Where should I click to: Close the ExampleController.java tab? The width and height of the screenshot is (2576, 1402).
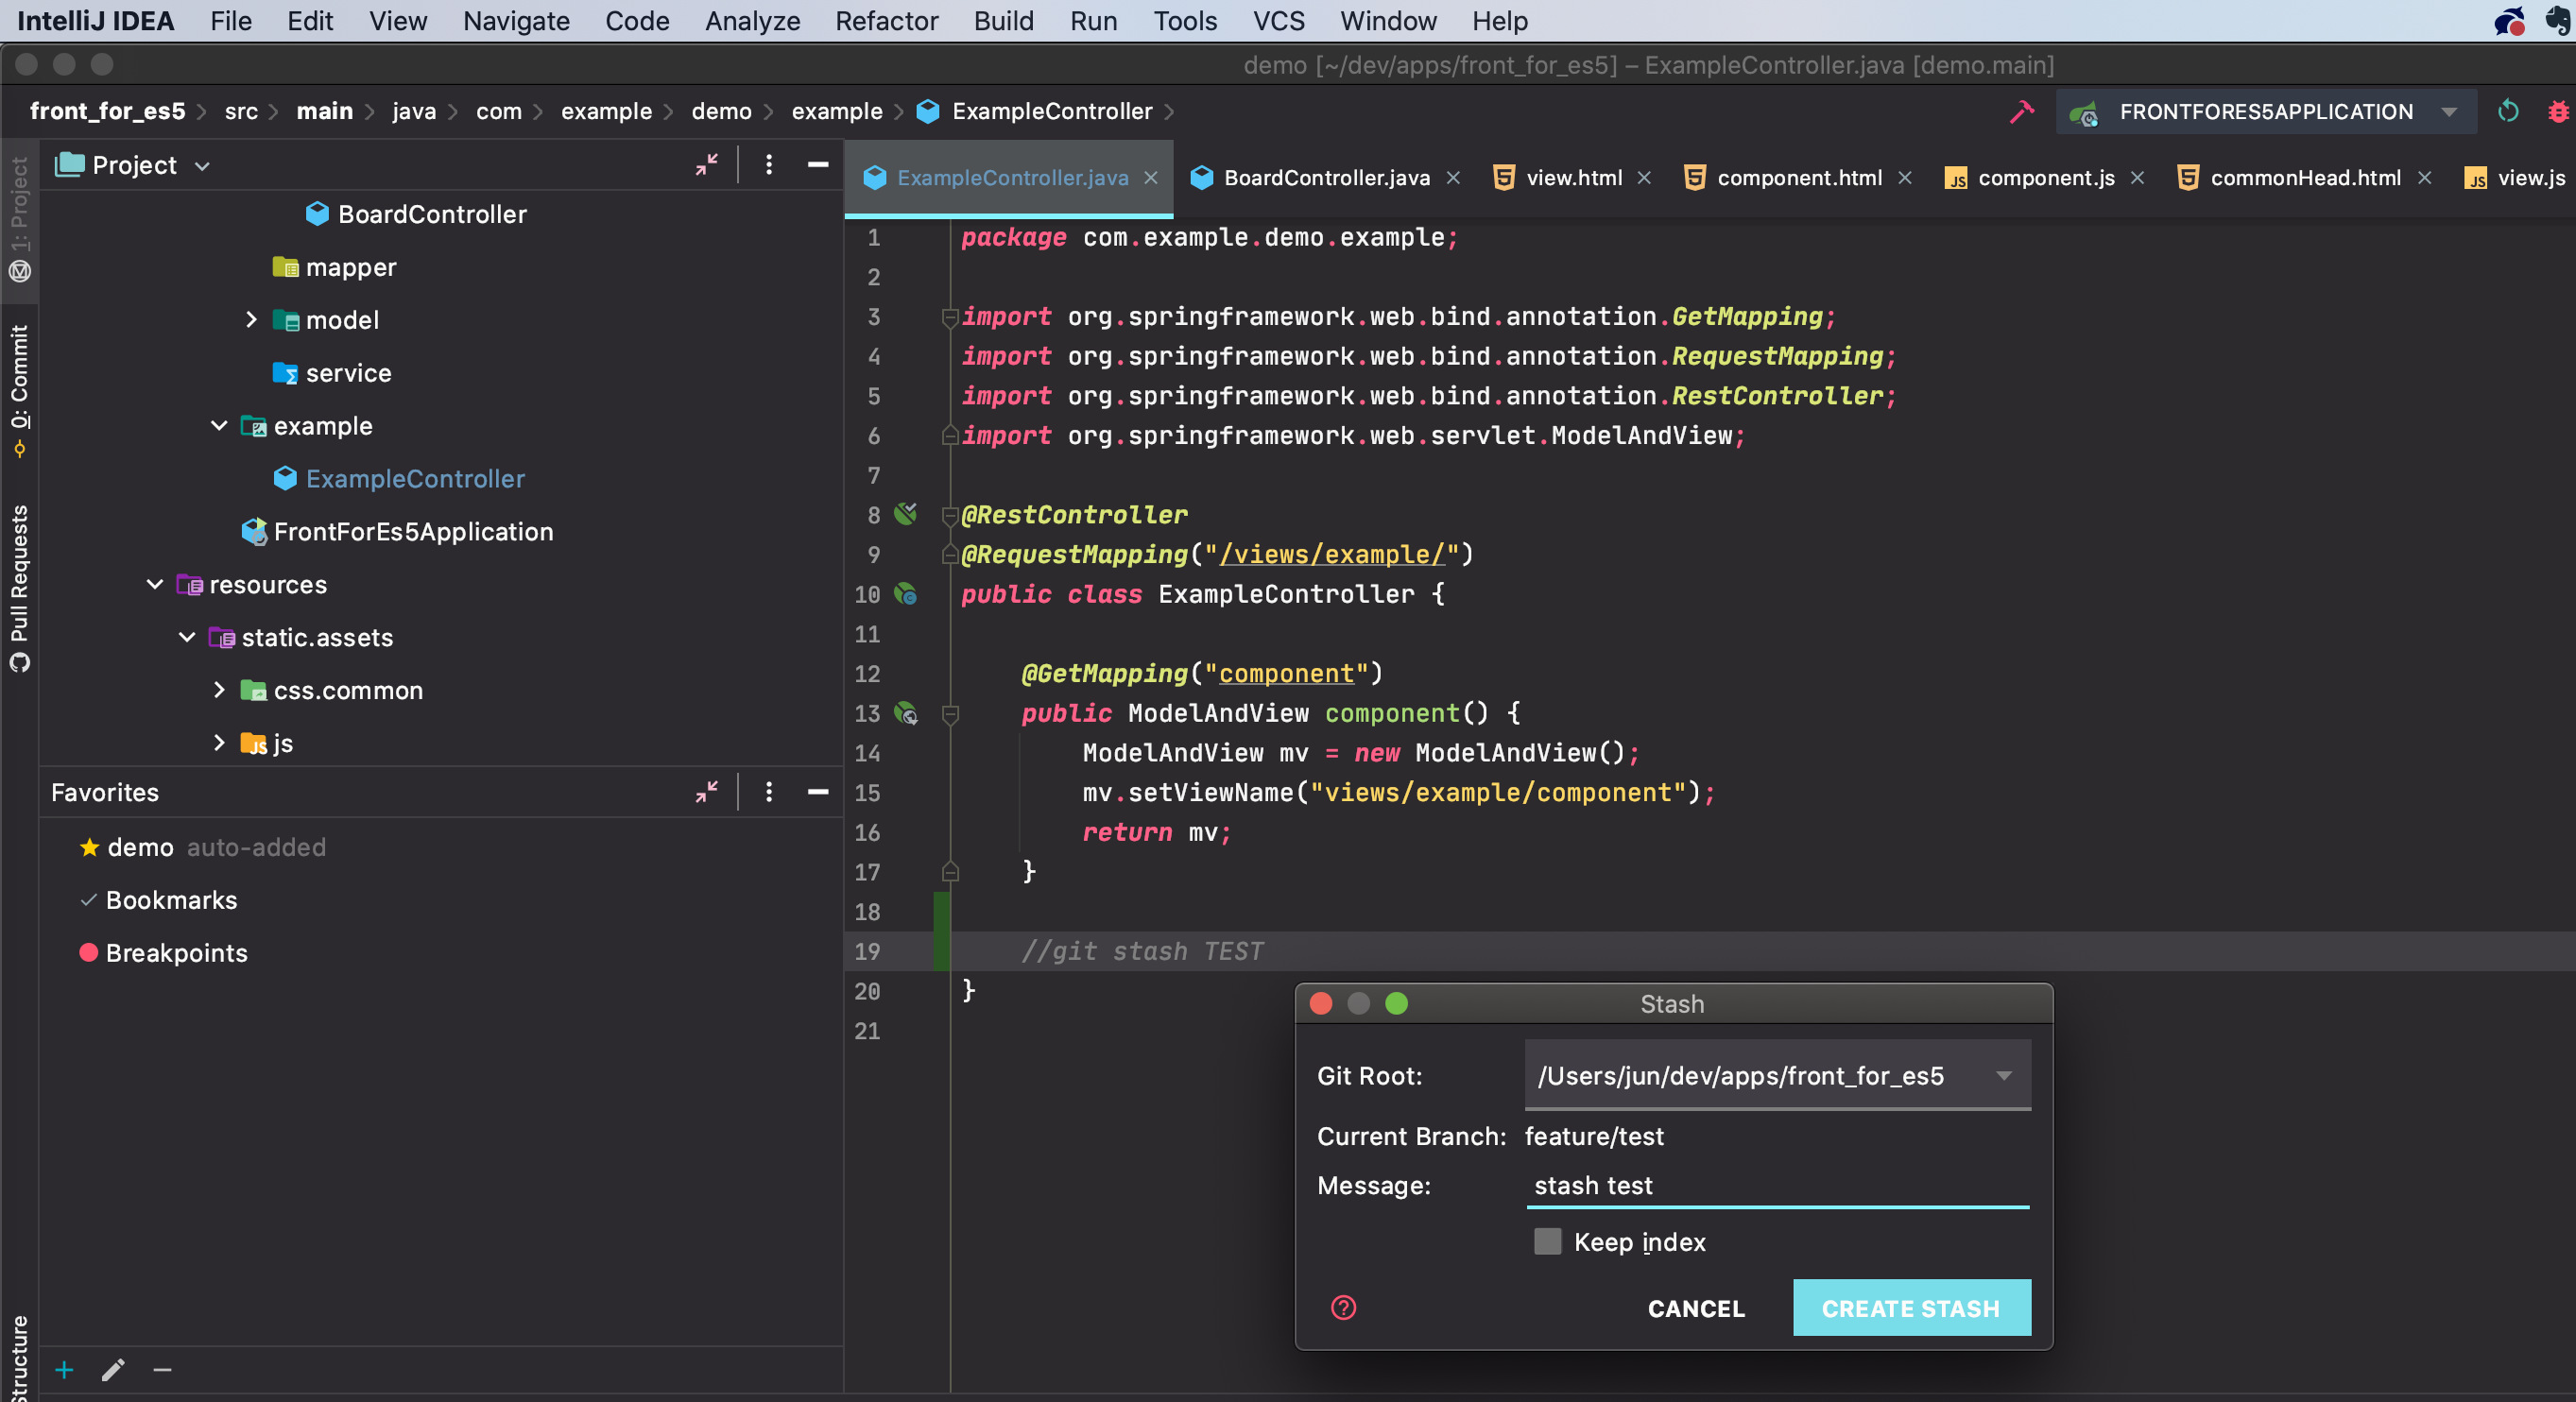click(x=1150, y=178)
